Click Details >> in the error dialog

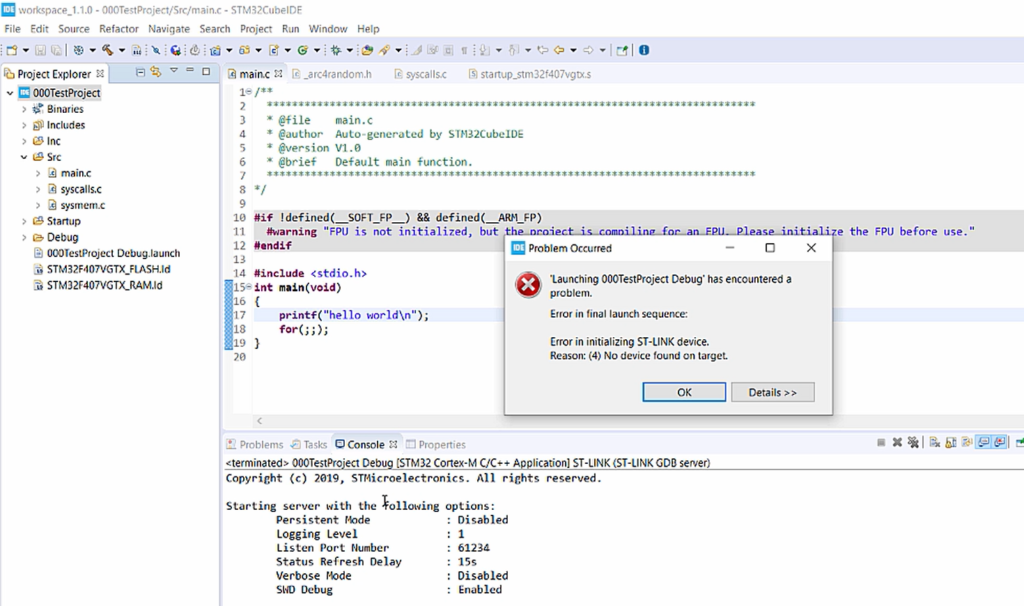click(x=773, y=392)
